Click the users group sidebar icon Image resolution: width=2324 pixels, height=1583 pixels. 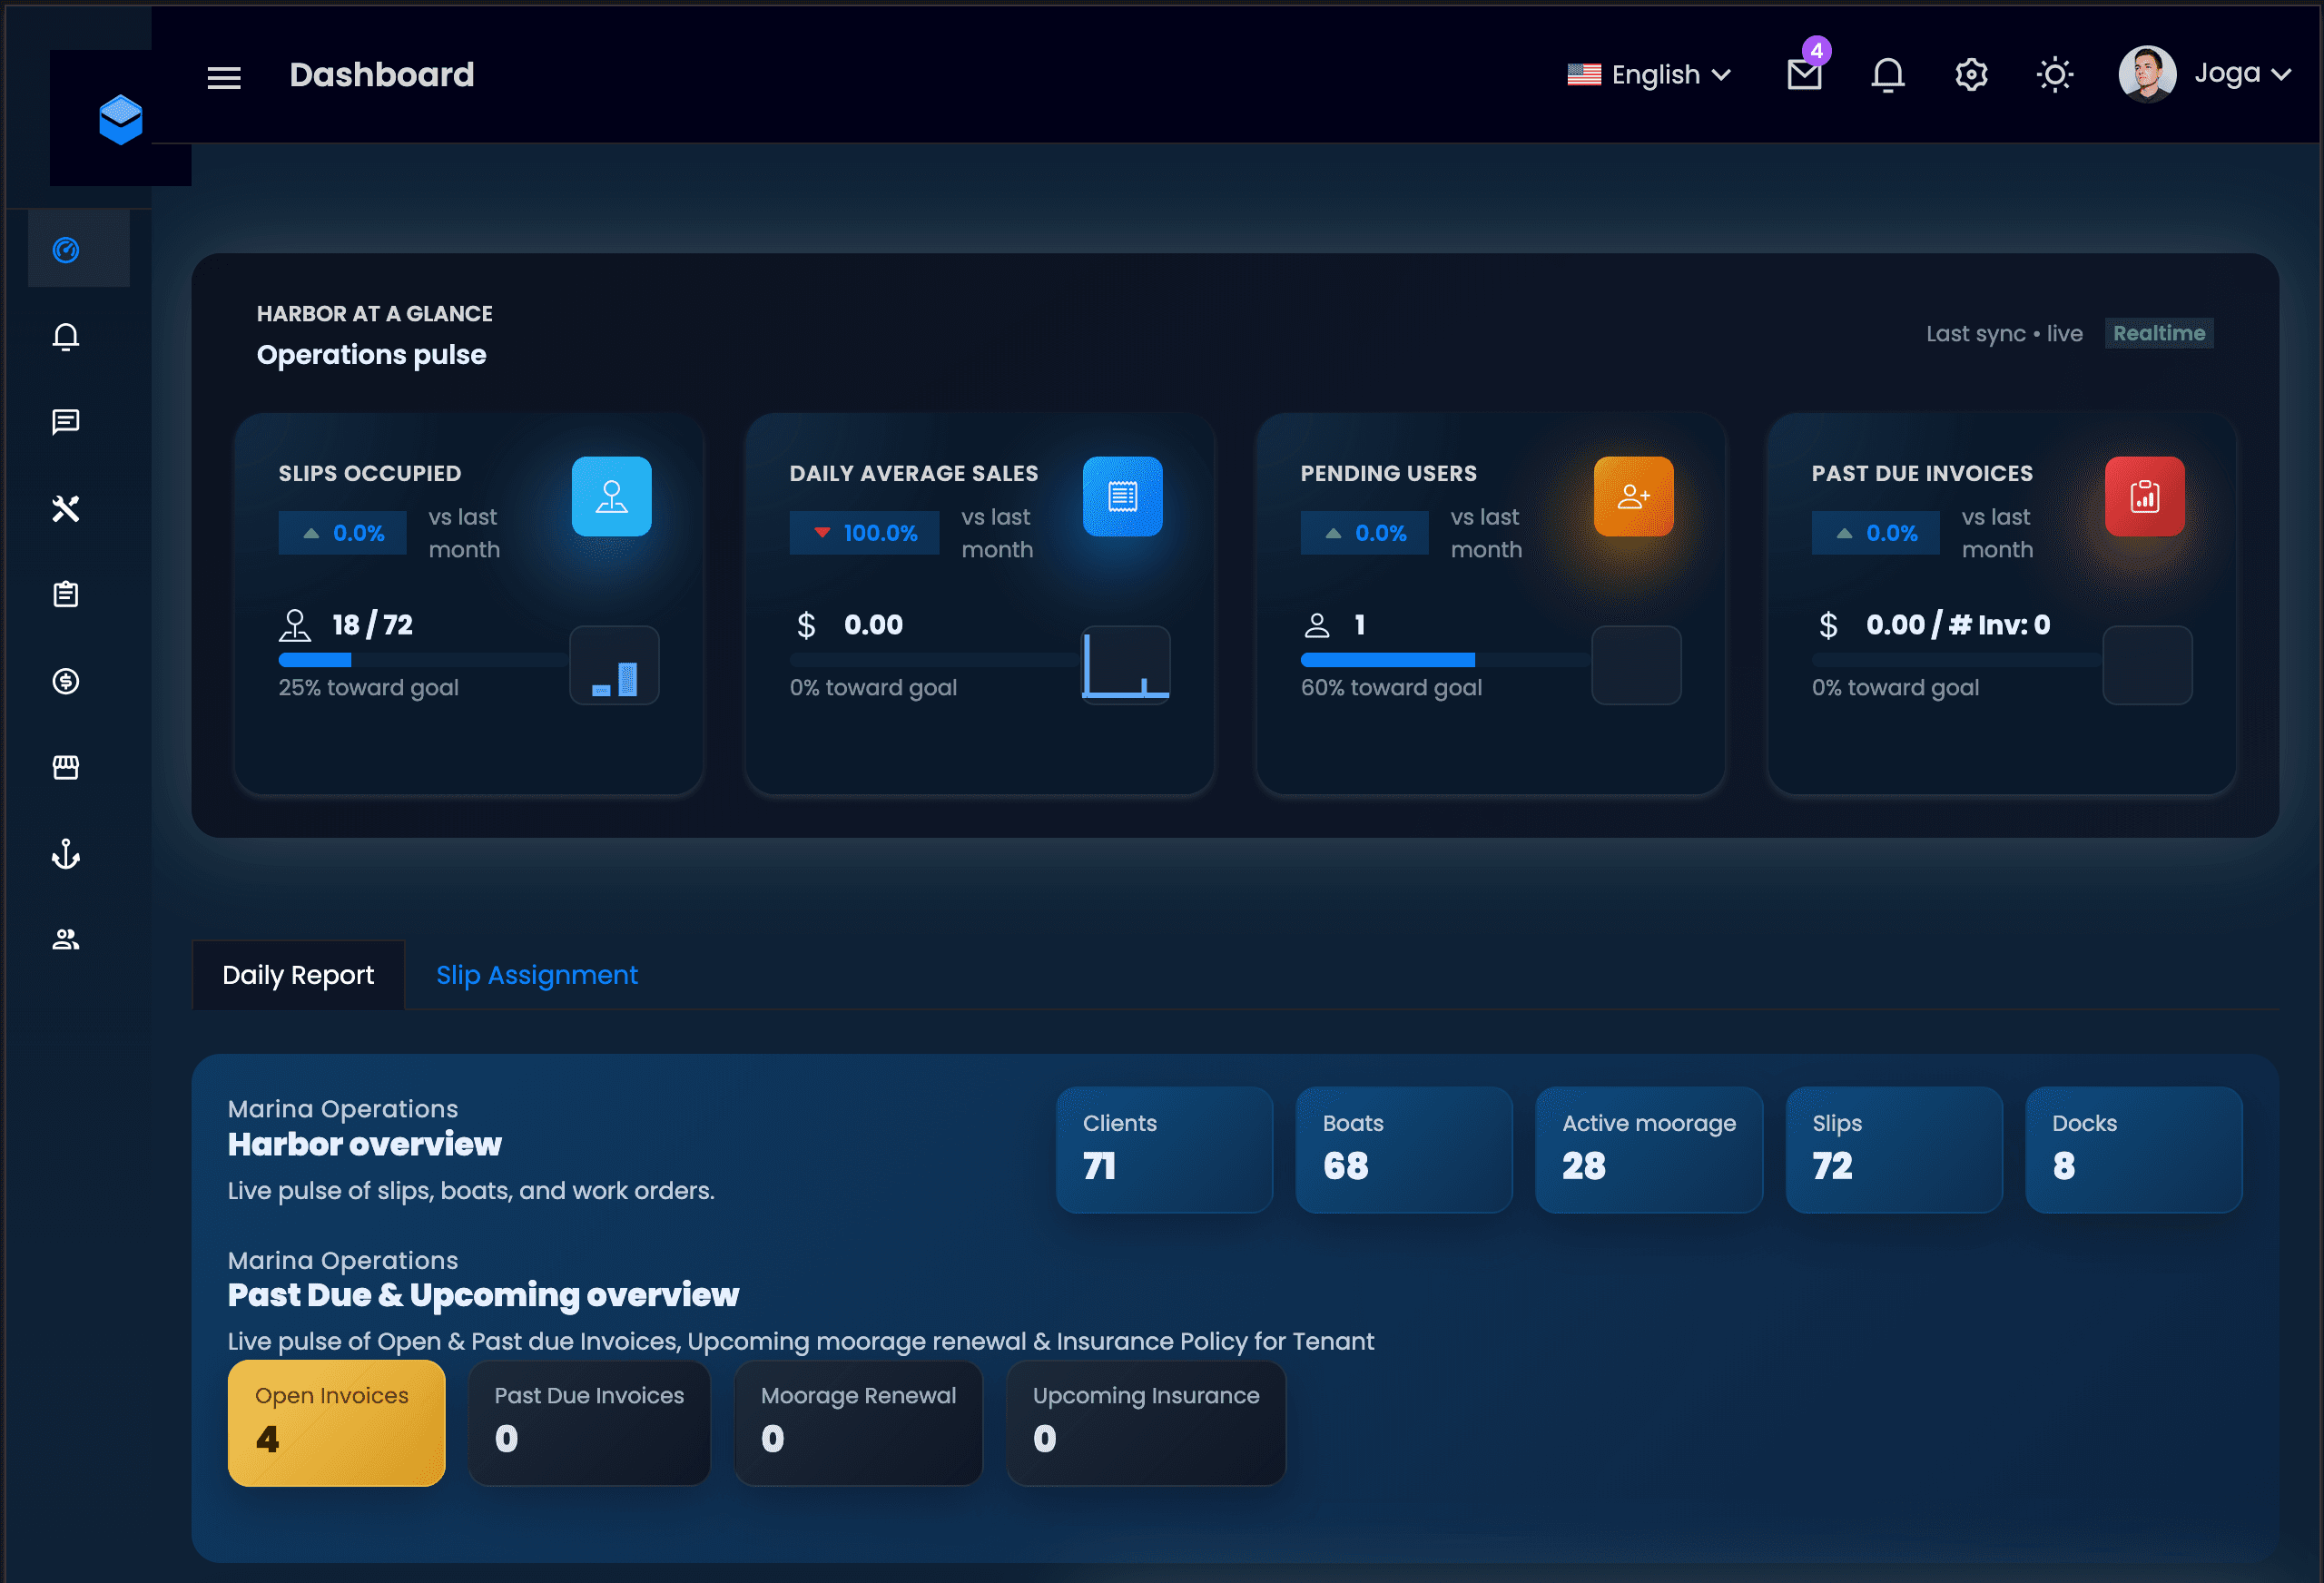pyautogui.click(x=66, y=939)
